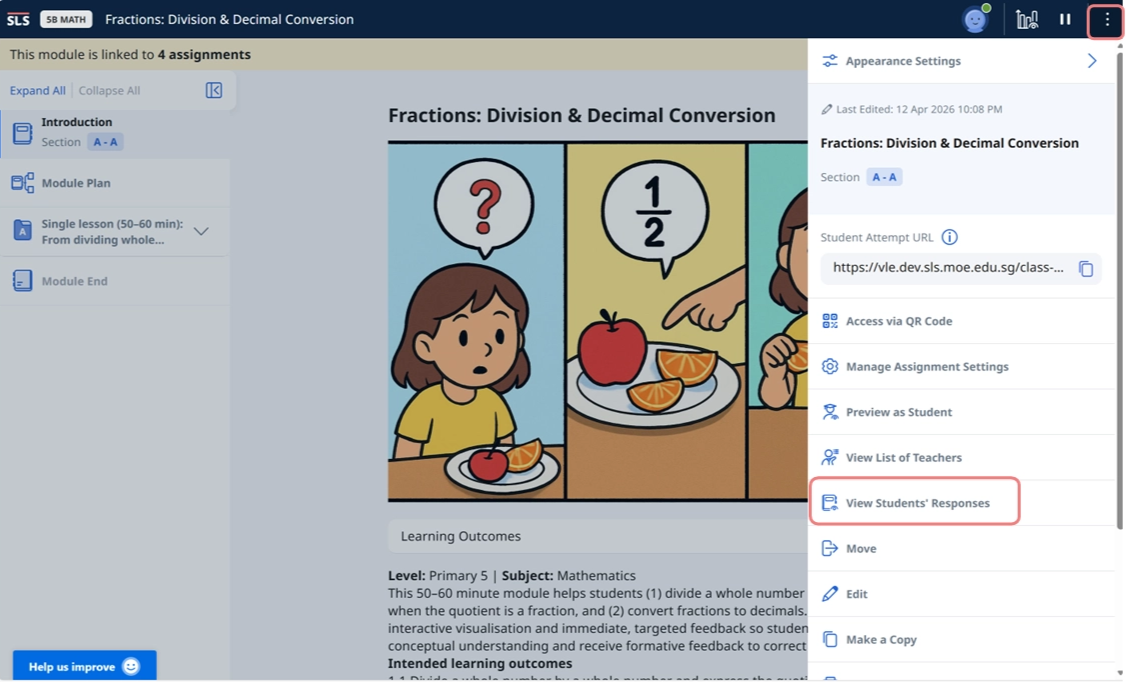
Task: Click the Manage Assignment Settings gear icon
Action: click(x=830, y=366)
